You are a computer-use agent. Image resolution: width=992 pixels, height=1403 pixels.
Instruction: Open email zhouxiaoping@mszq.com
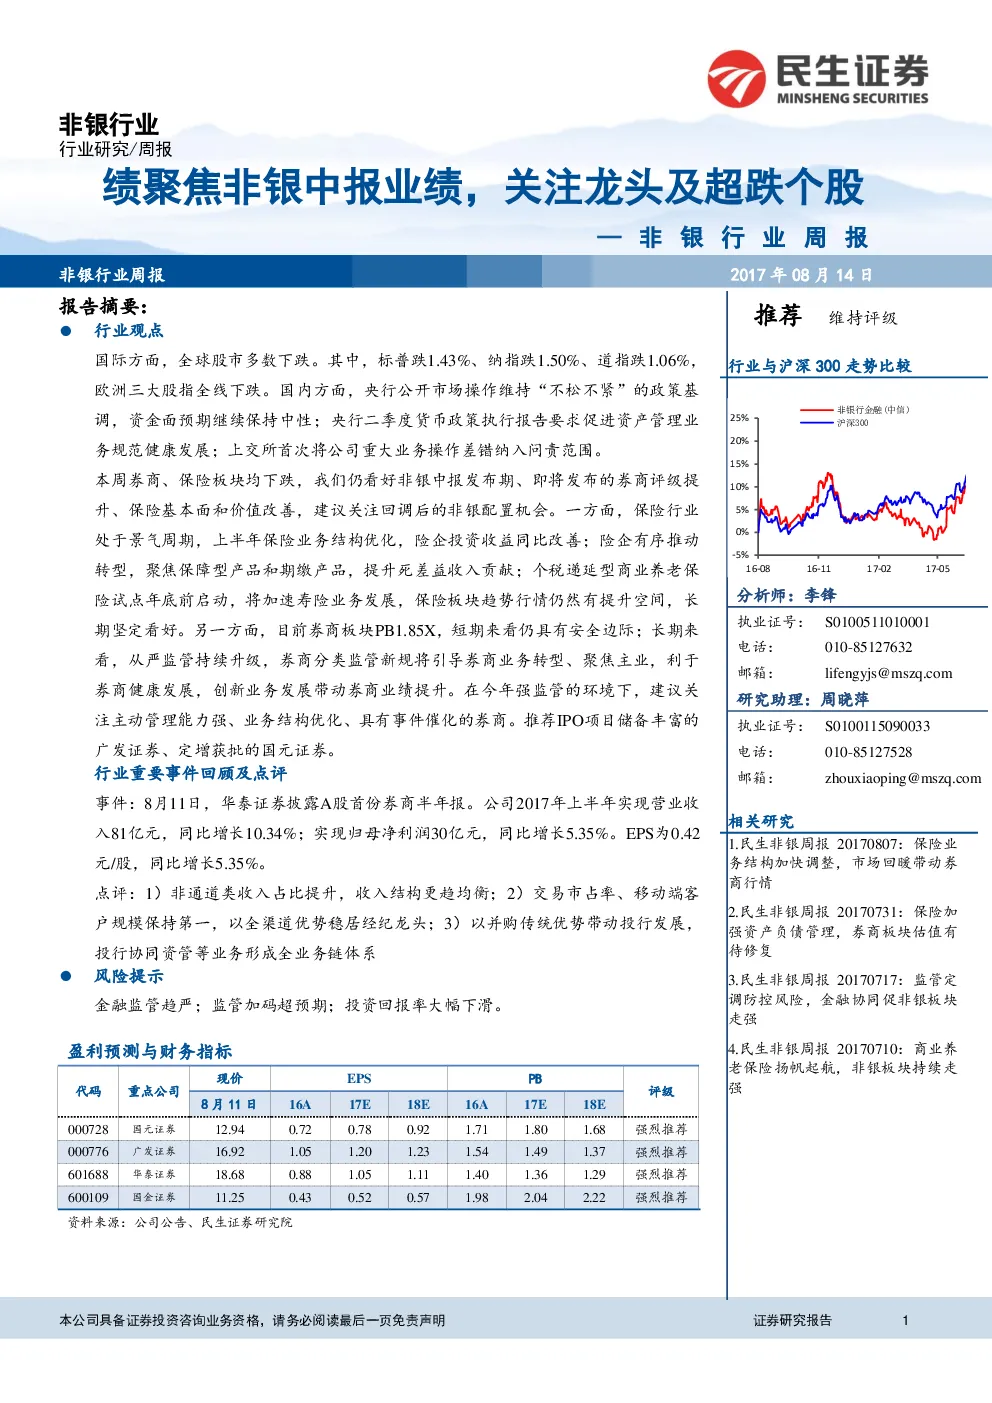point(903,778)
